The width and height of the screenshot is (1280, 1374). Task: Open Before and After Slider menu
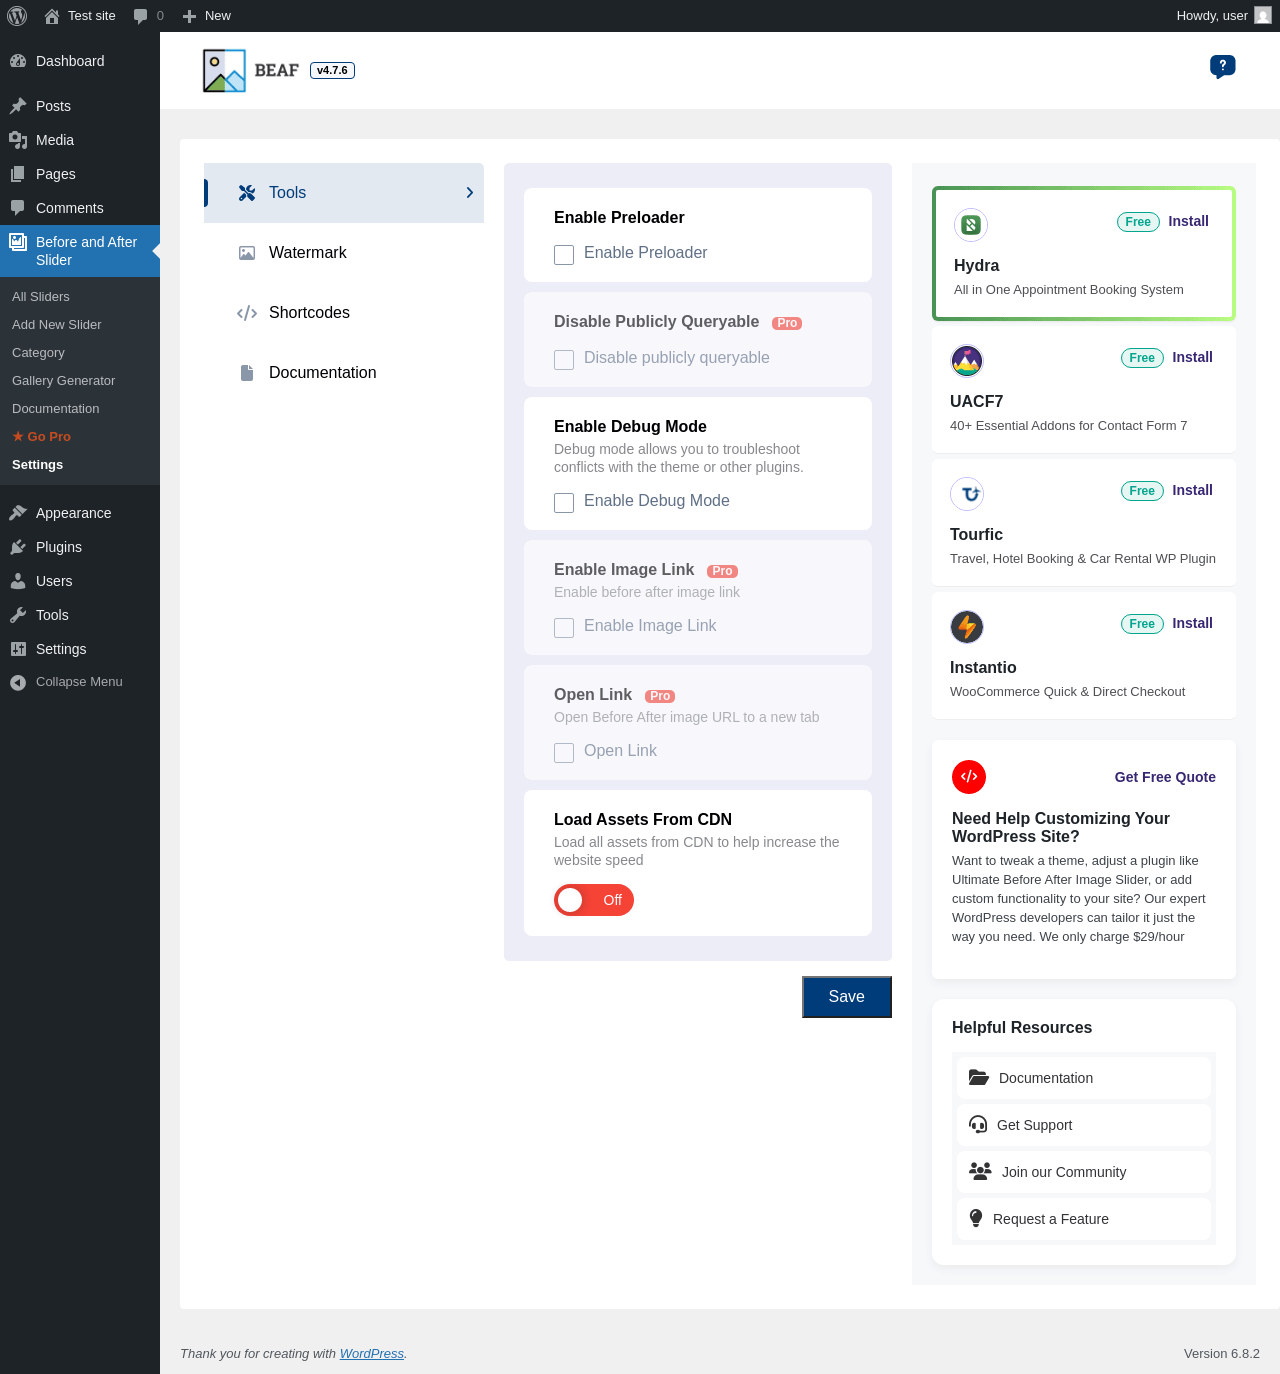tap(80, 251)
